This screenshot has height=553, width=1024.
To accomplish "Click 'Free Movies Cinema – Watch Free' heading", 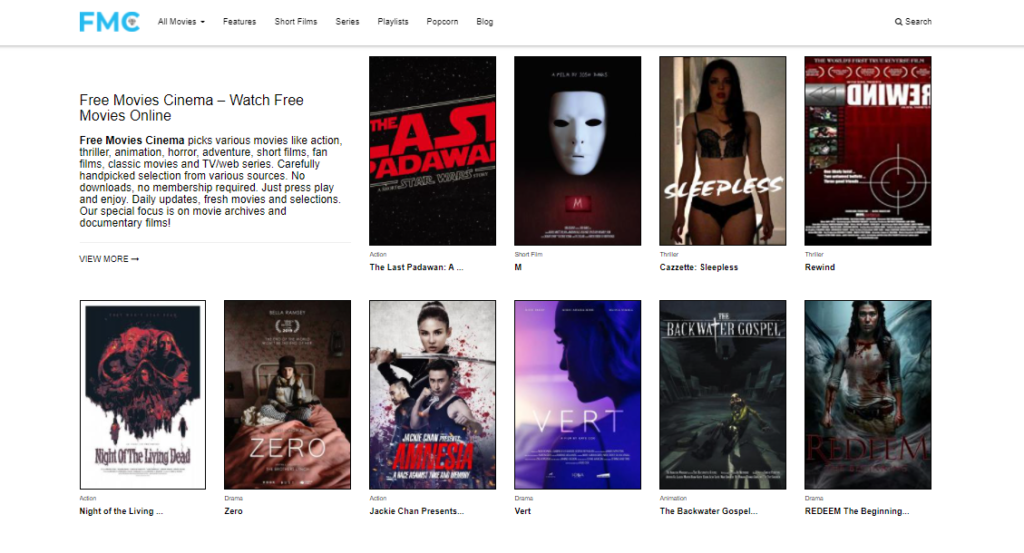I will [x=191, y=108].
